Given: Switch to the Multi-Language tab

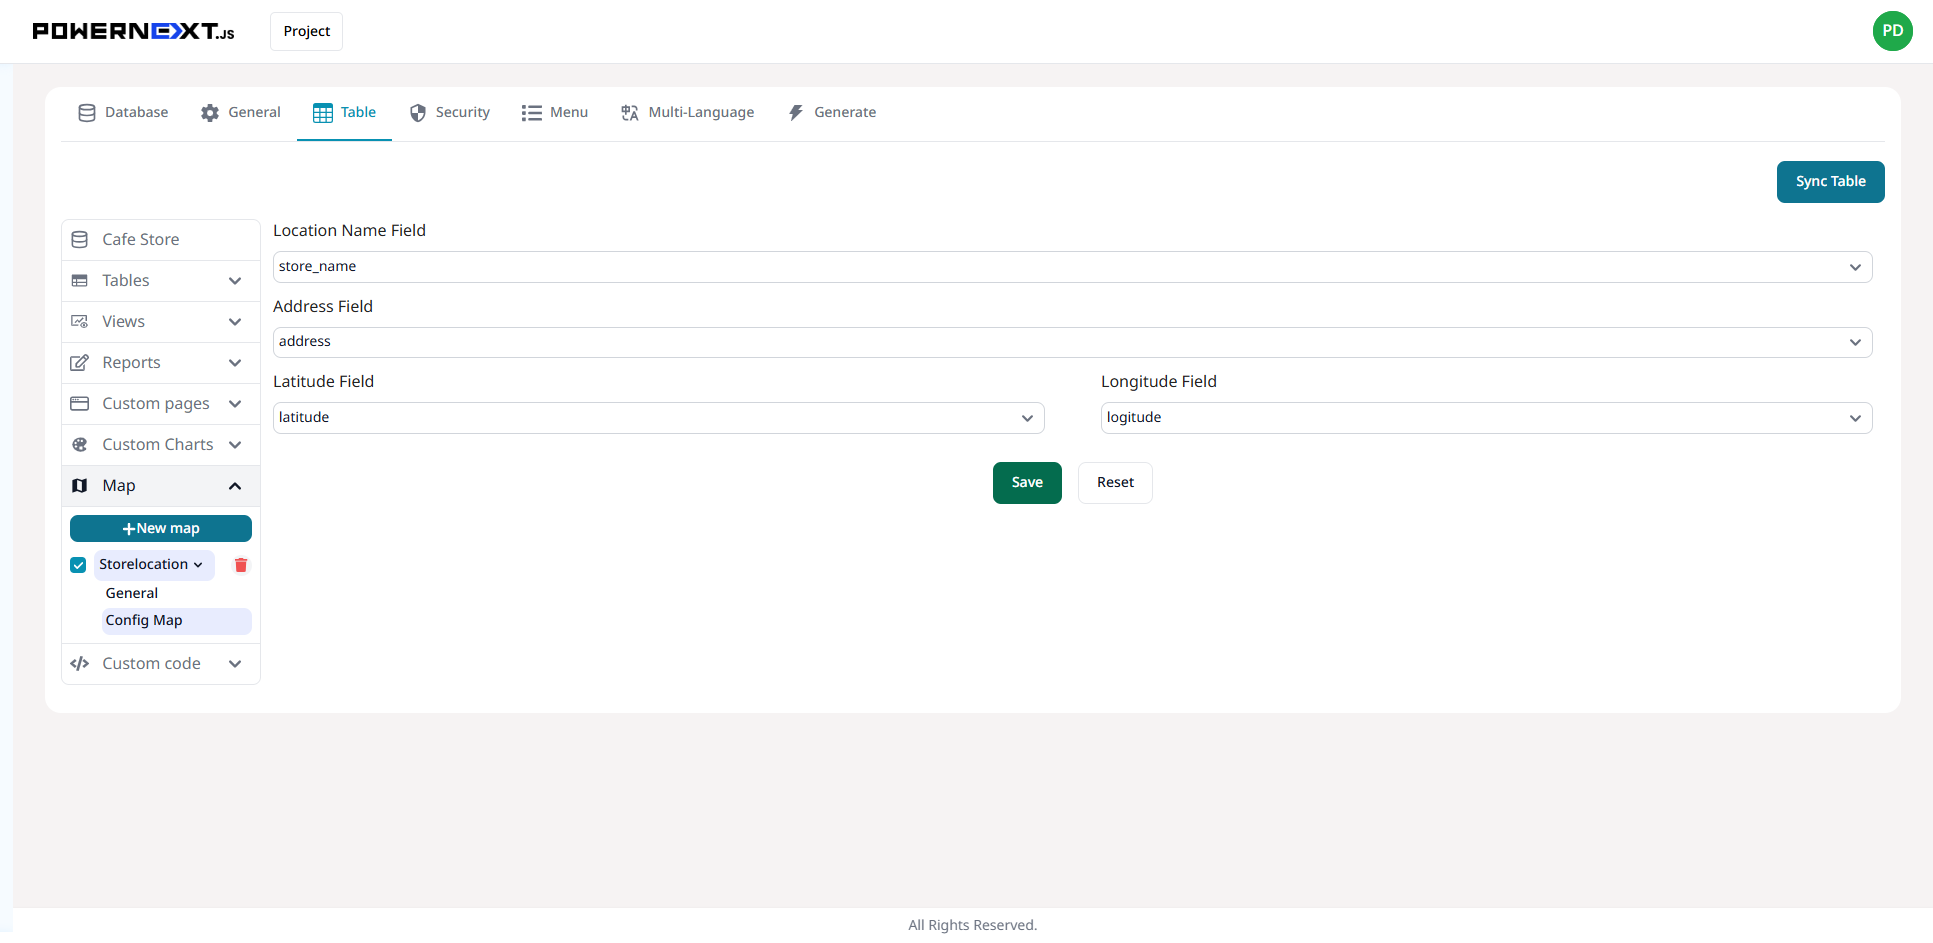Looking at the screenshot, I should [687, 113].
